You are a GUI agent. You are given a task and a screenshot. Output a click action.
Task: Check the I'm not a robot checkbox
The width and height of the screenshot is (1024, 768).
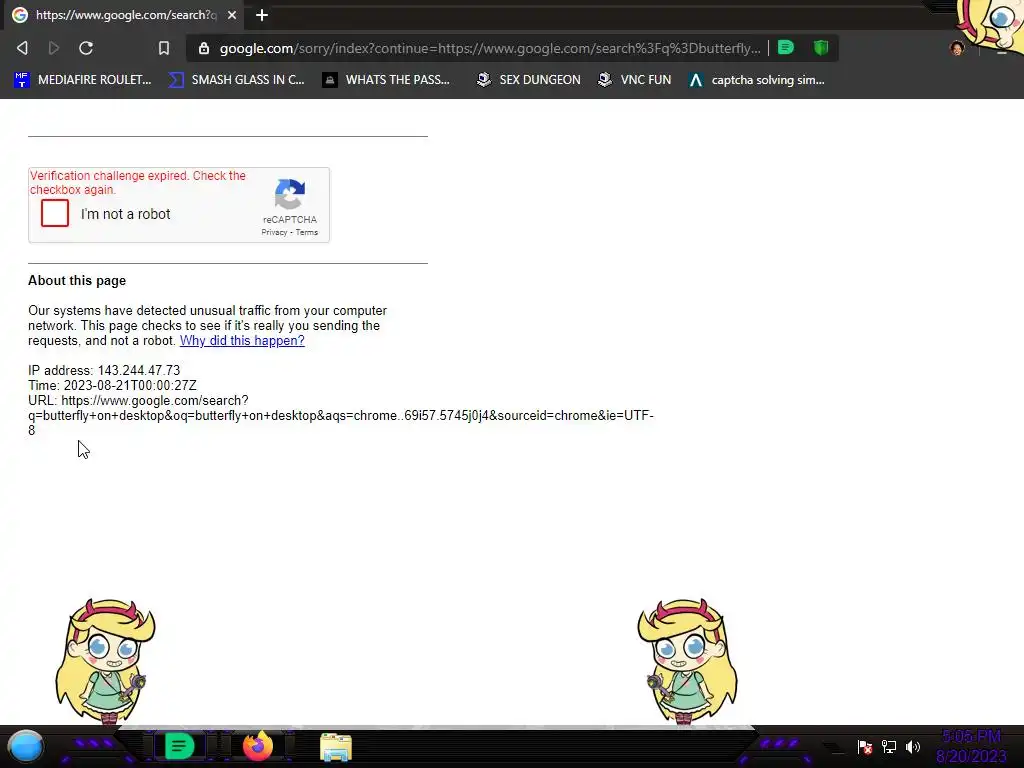click(55, 214)
